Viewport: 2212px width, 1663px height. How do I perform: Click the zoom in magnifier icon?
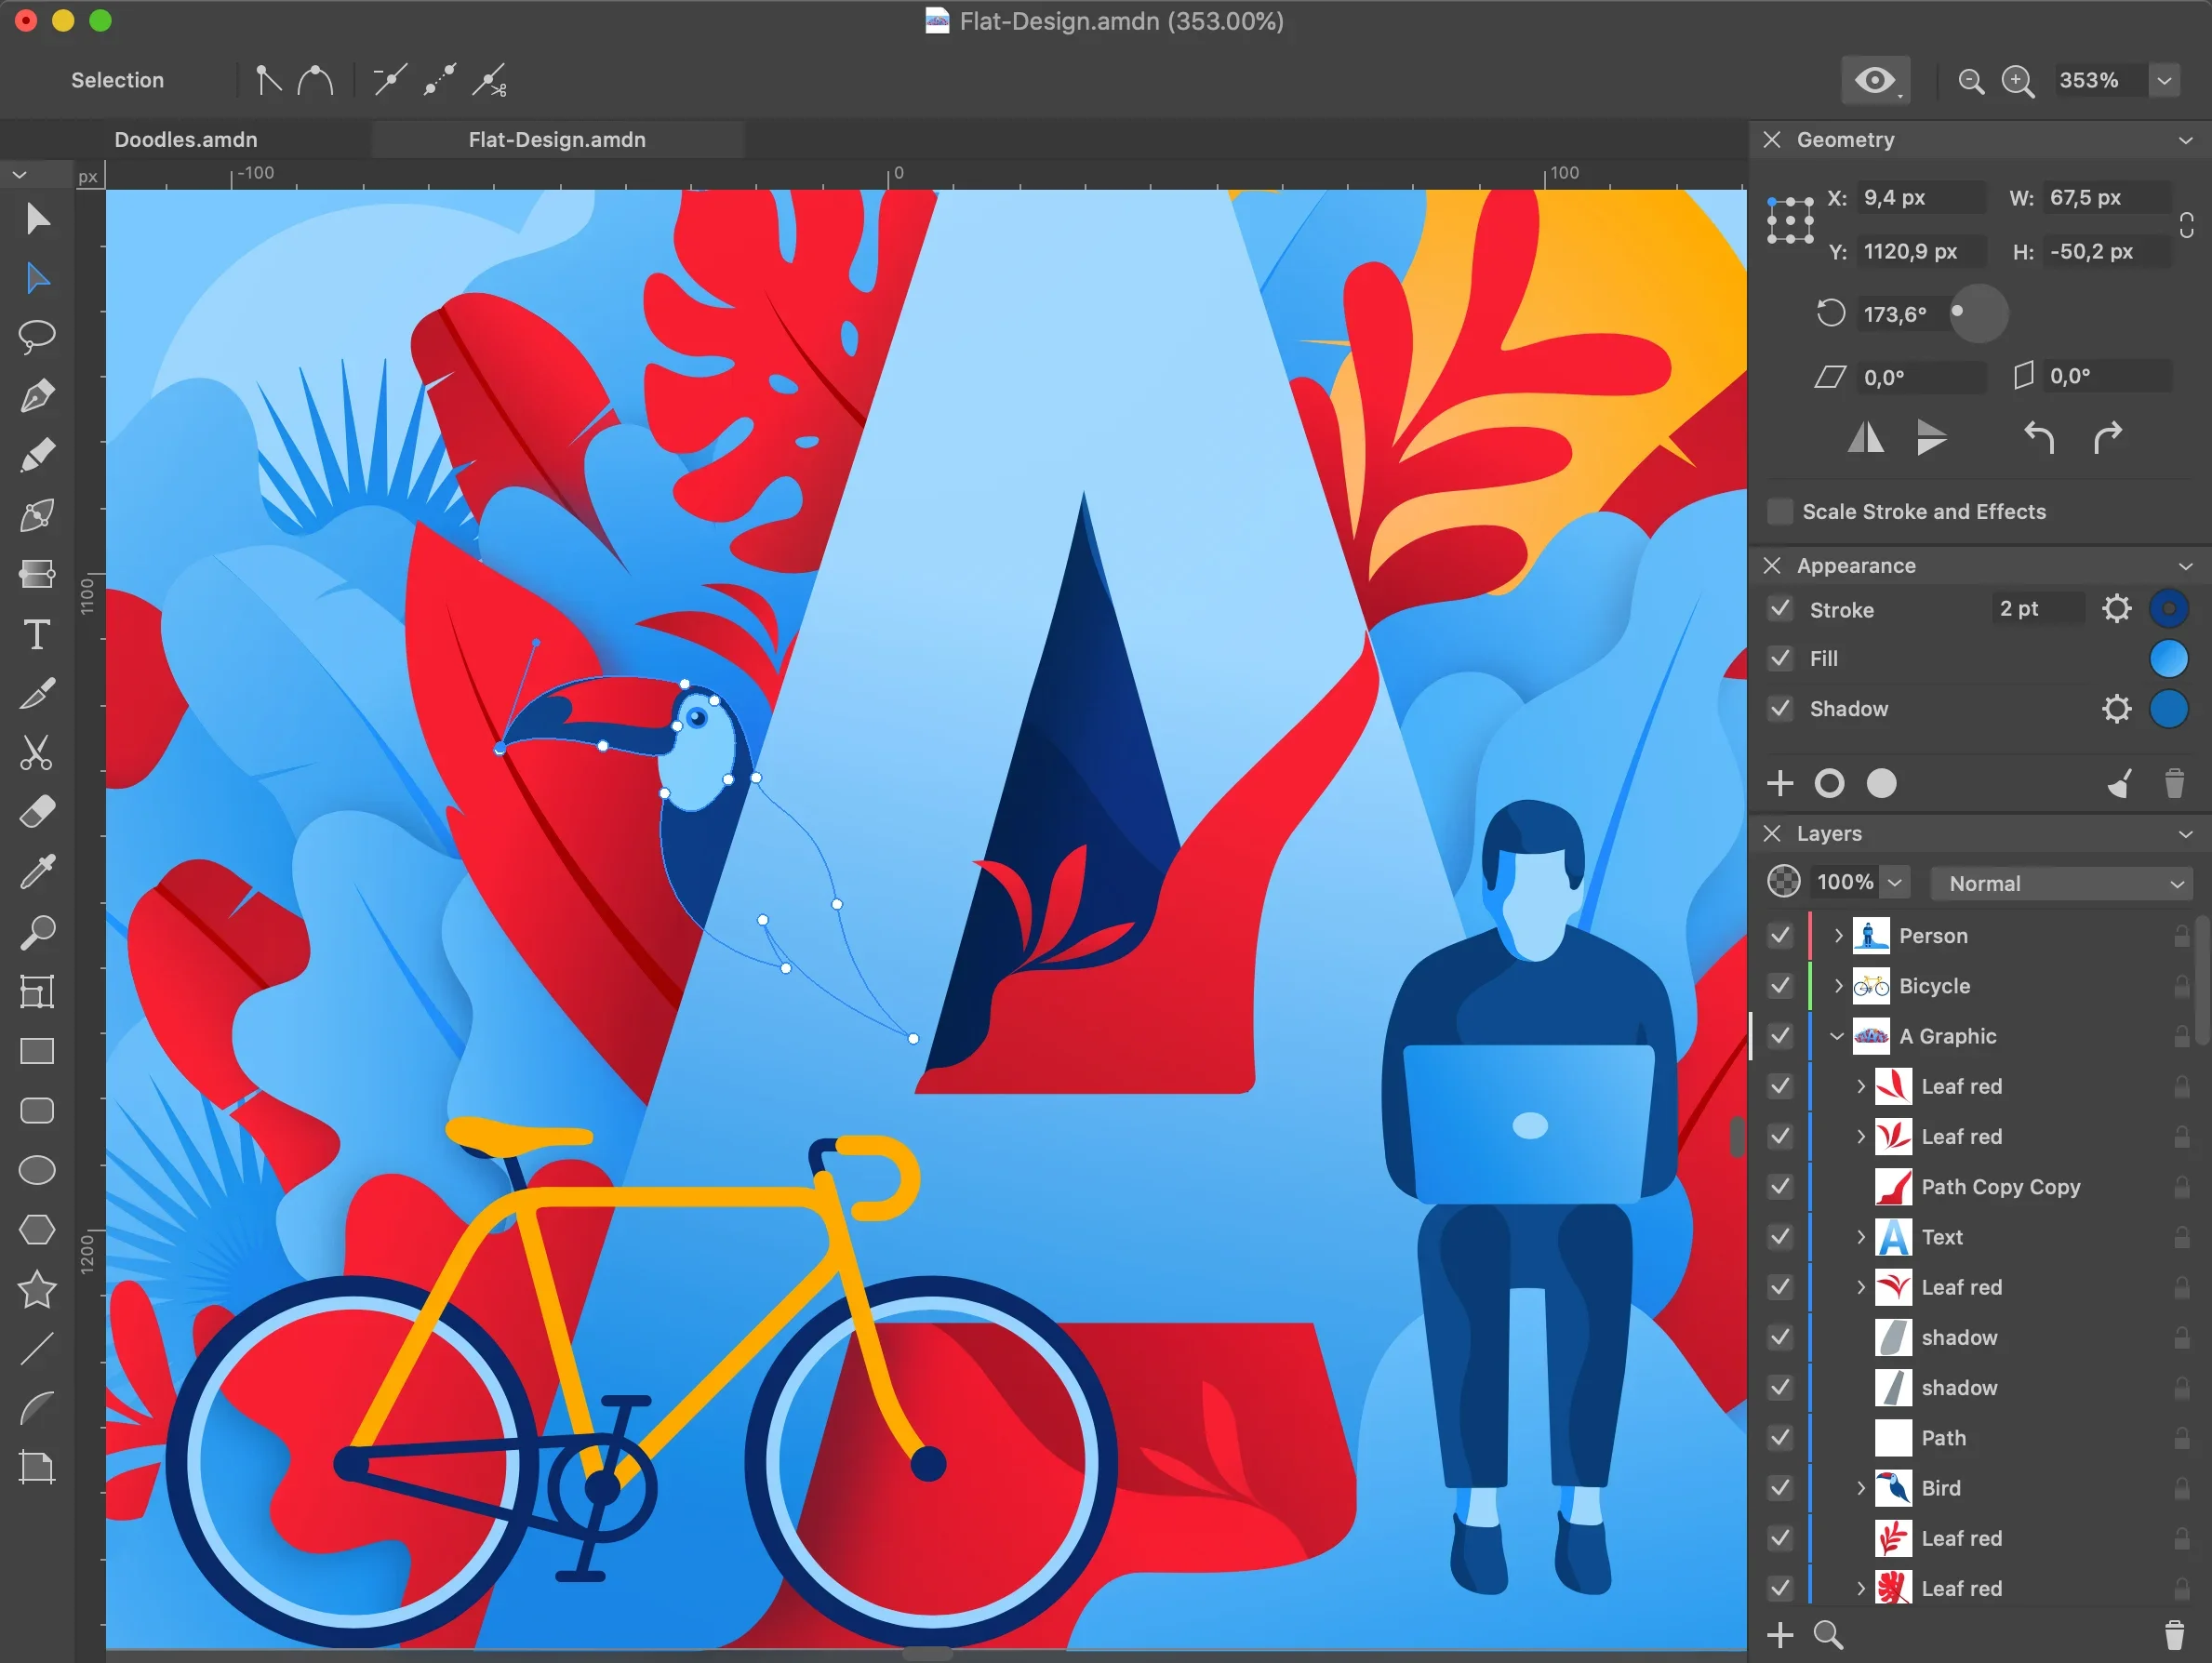(2017, 81)
